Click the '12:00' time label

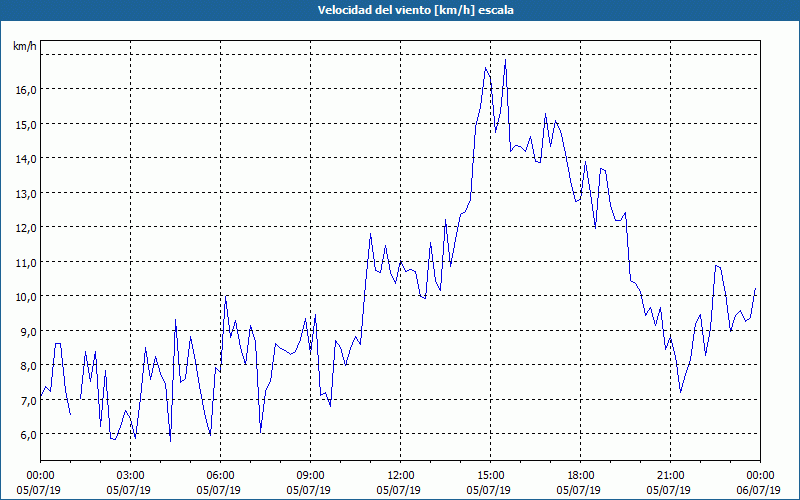(401, 476)
